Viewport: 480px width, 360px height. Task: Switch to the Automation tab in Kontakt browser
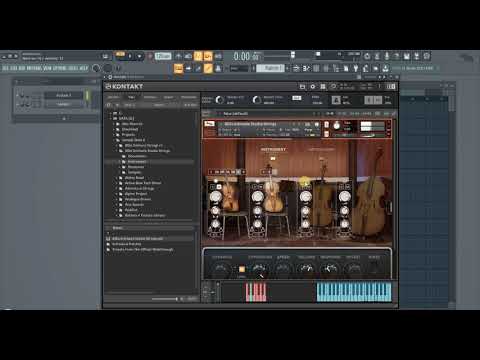pos(189,97)
